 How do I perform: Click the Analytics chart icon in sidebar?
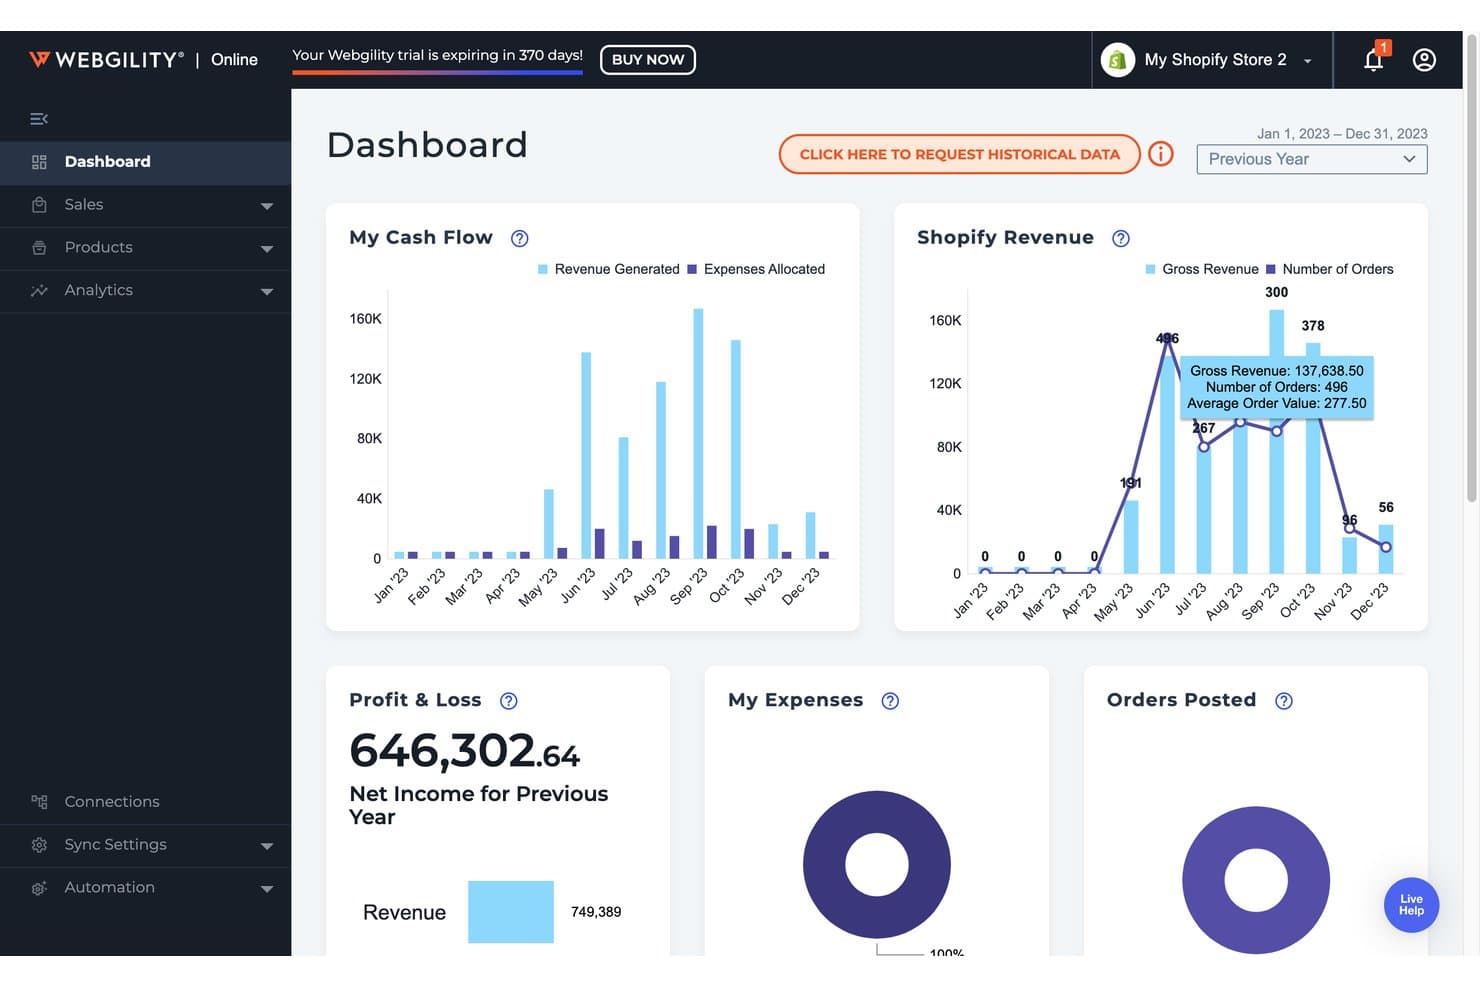(x=39, y=291)
